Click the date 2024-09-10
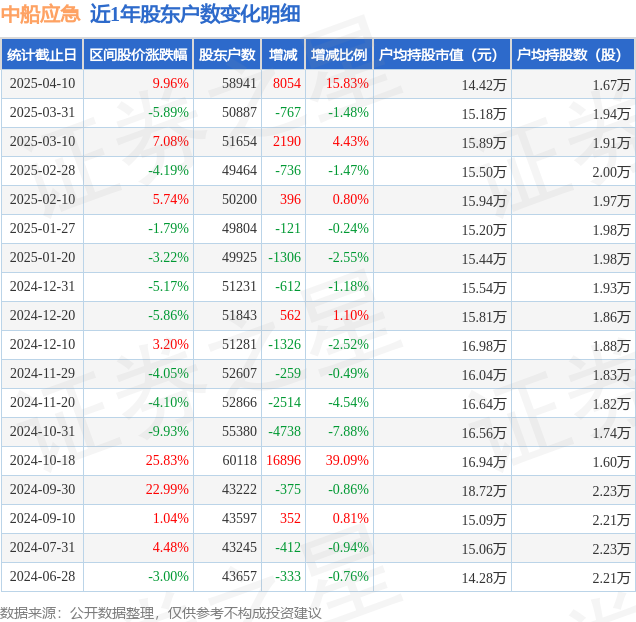636x622 pixels. pos(43,518)
